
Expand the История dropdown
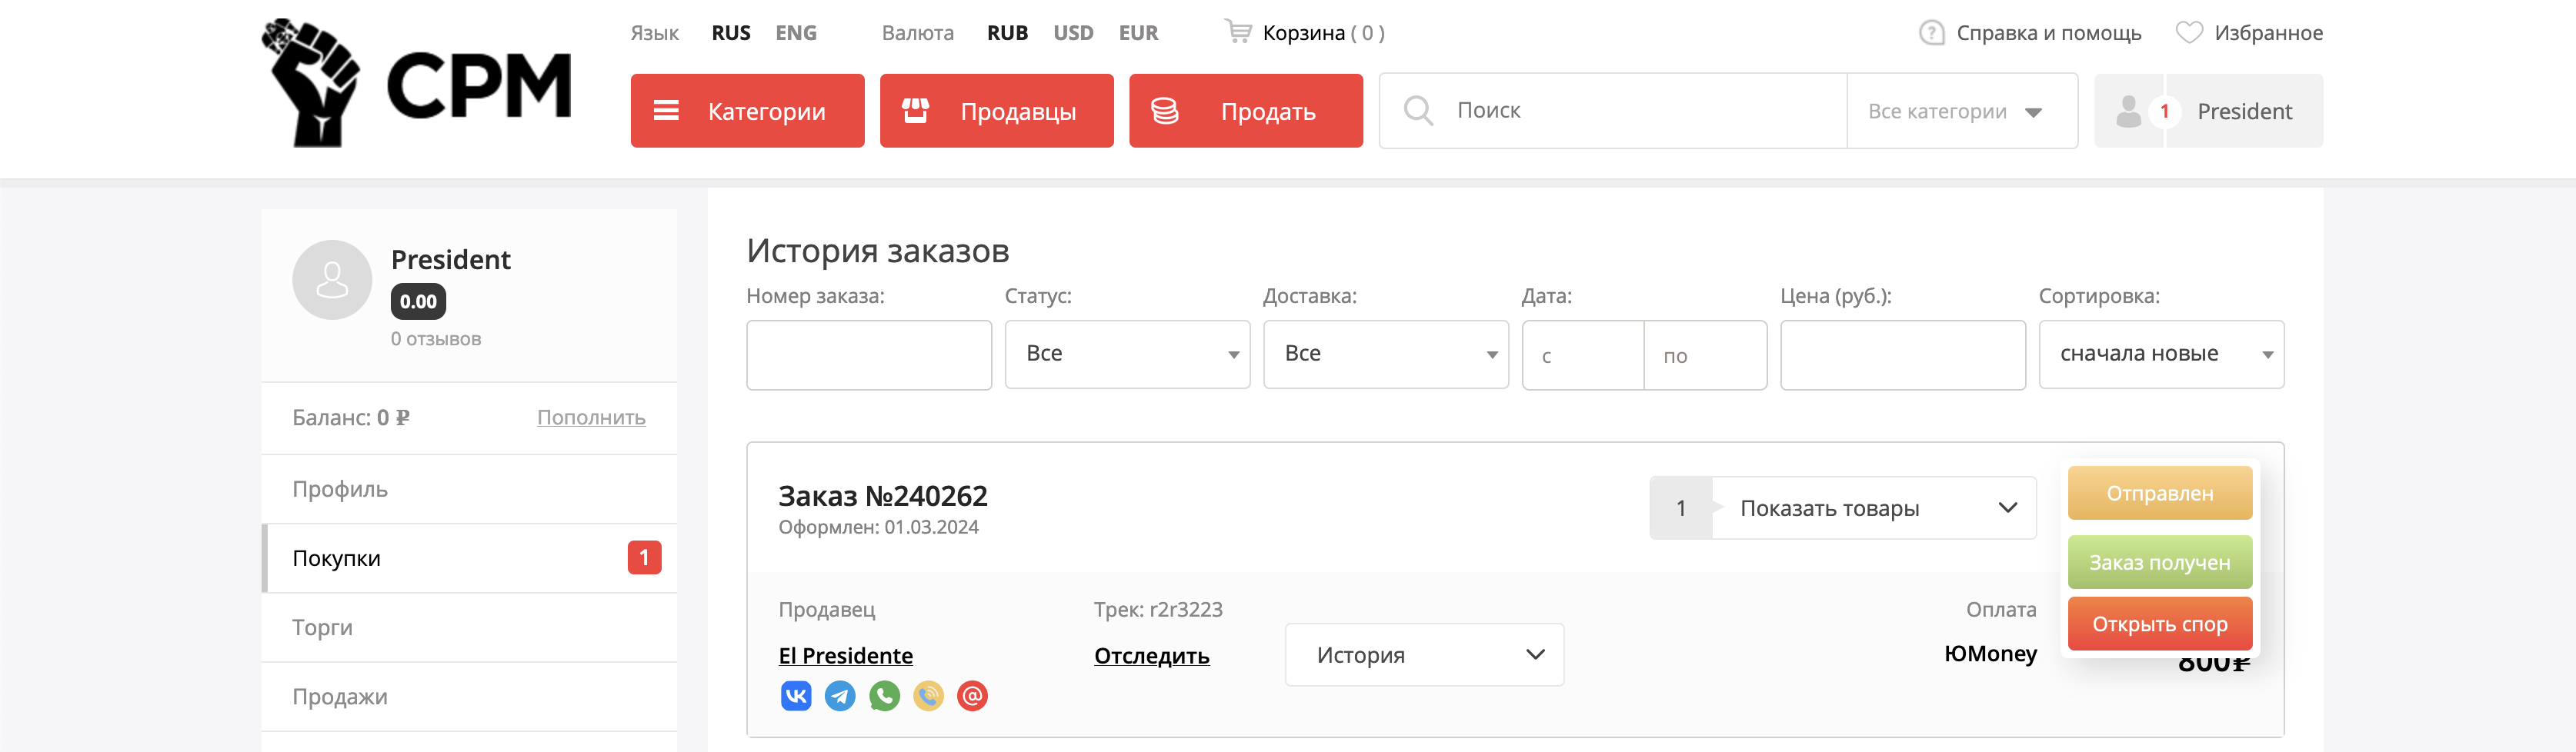[1424, 655]
